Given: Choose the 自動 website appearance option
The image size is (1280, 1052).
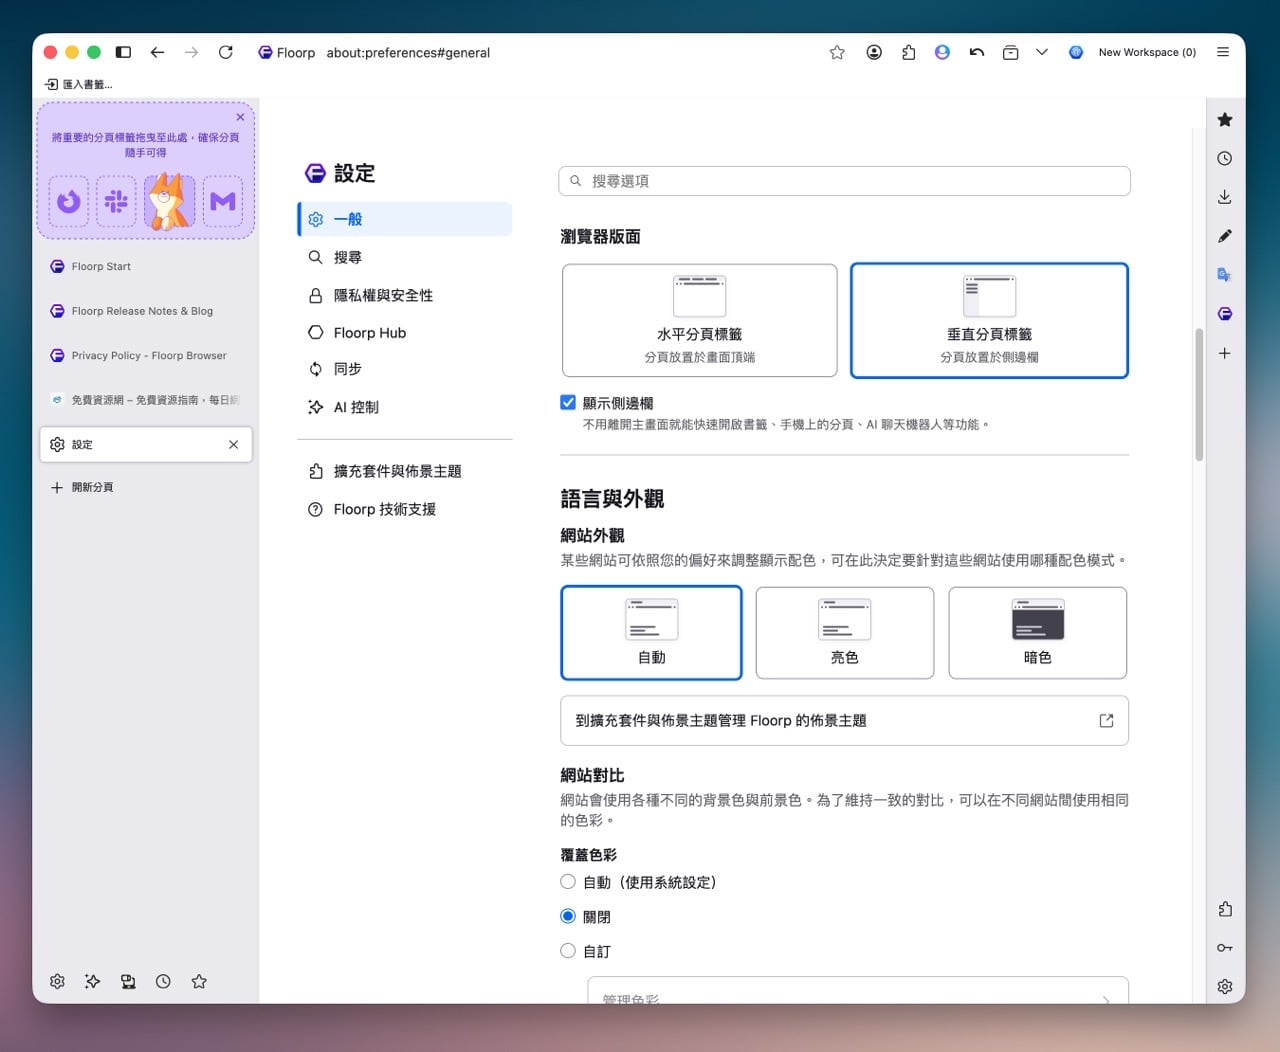Looking at the screenshot, I should pyautogui.click(x=651, y=632).
